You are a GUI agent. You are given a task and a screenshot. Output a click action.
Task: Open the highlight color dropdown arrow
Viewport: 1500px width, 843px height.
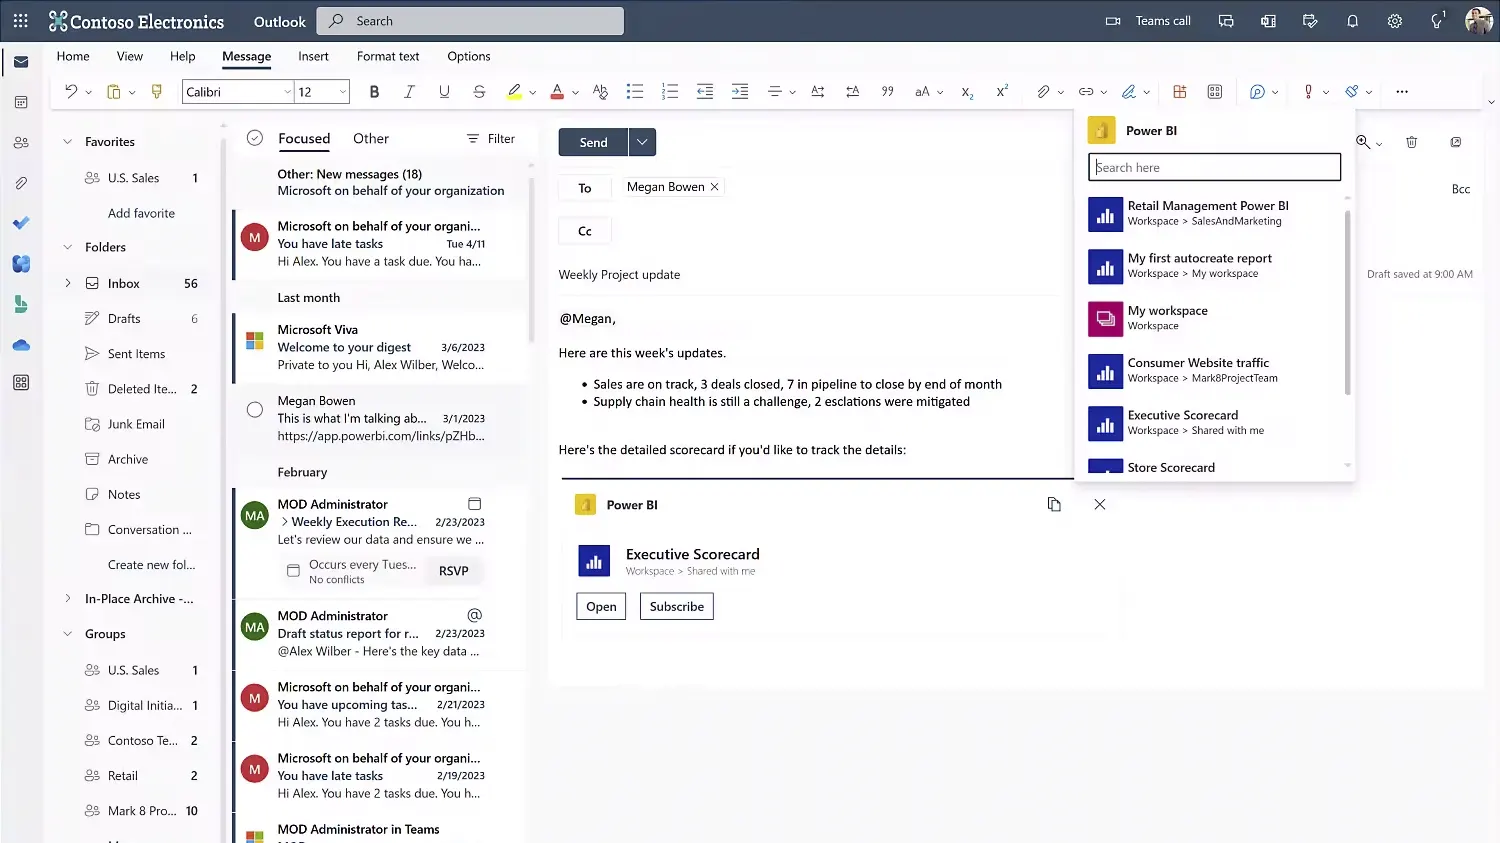click(x=532, y=92)
